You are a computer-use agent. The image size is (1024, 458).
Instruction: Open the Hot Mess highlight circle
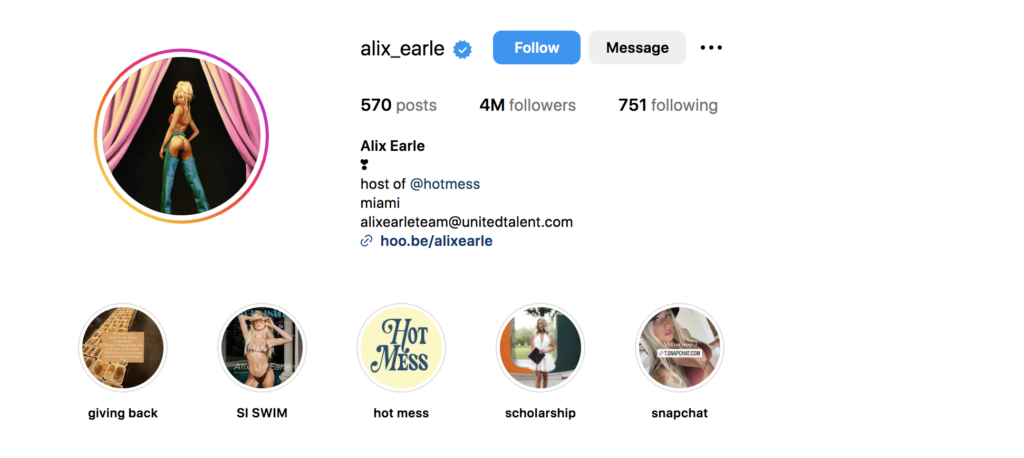click(401, 347)
